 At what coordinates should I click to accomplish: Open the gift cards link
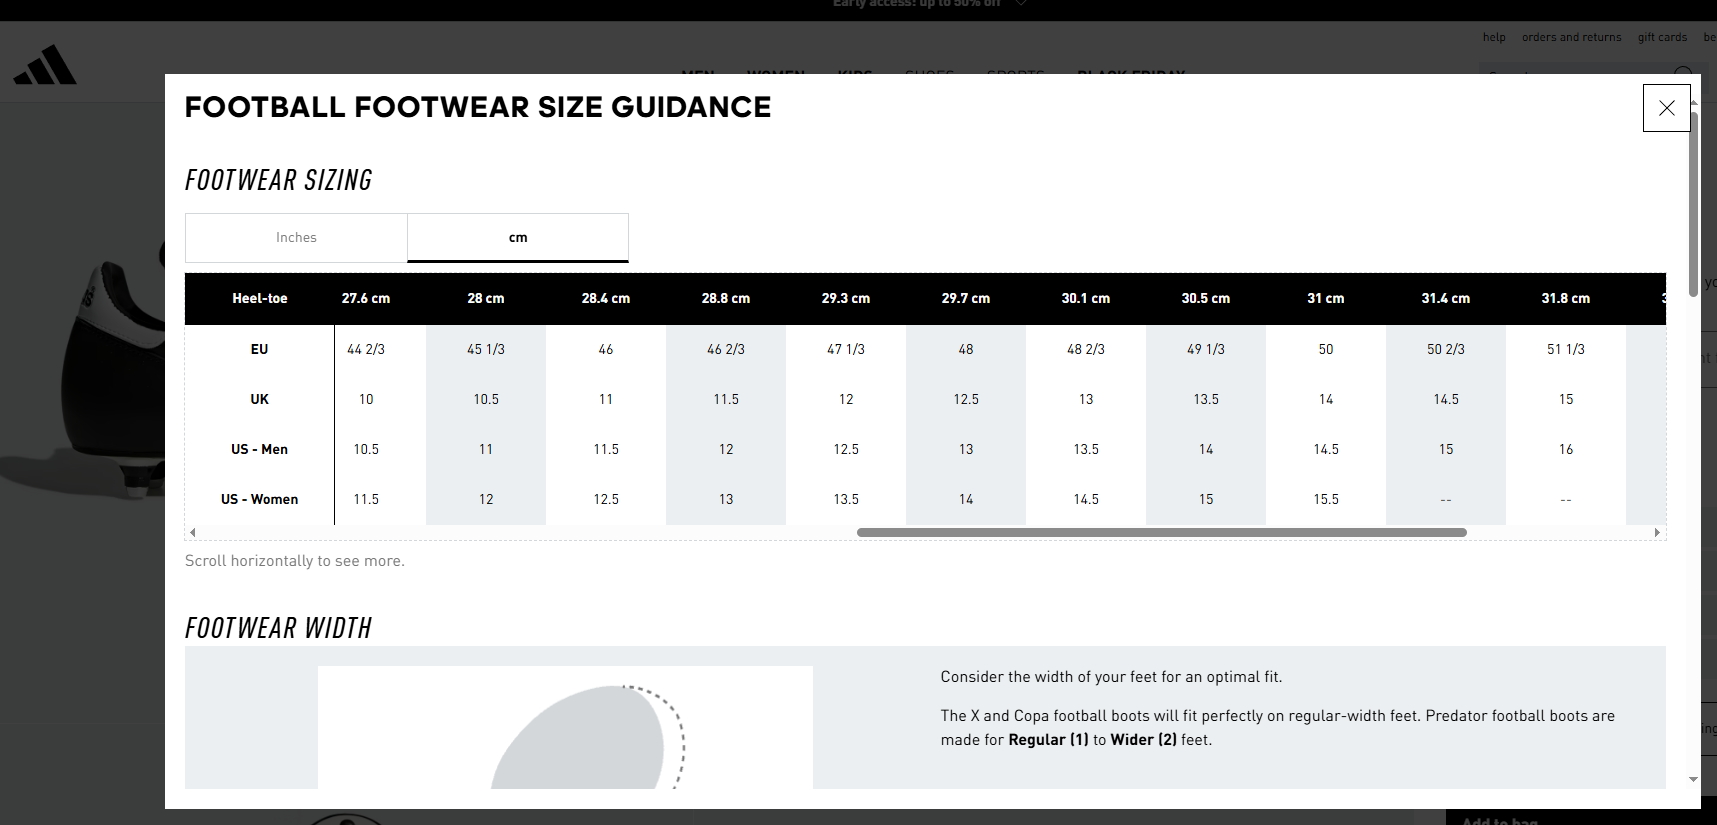1662,37
